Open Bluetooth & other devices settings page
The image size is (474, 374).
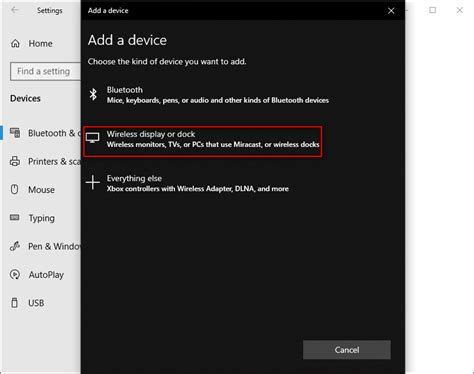coord(45,133)
